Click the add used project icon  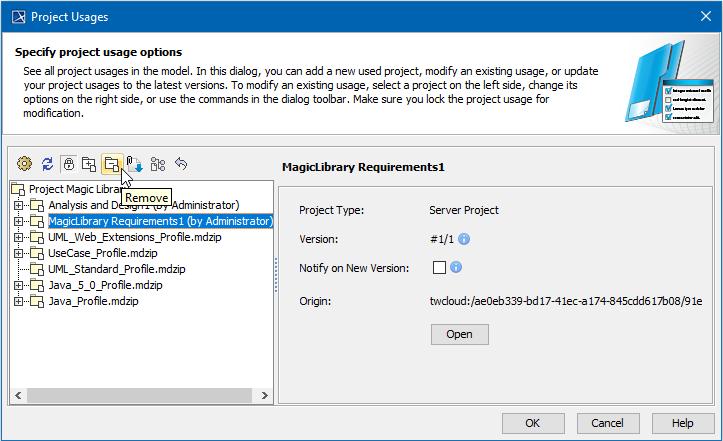pyautogui.click(x=89, y=164)
